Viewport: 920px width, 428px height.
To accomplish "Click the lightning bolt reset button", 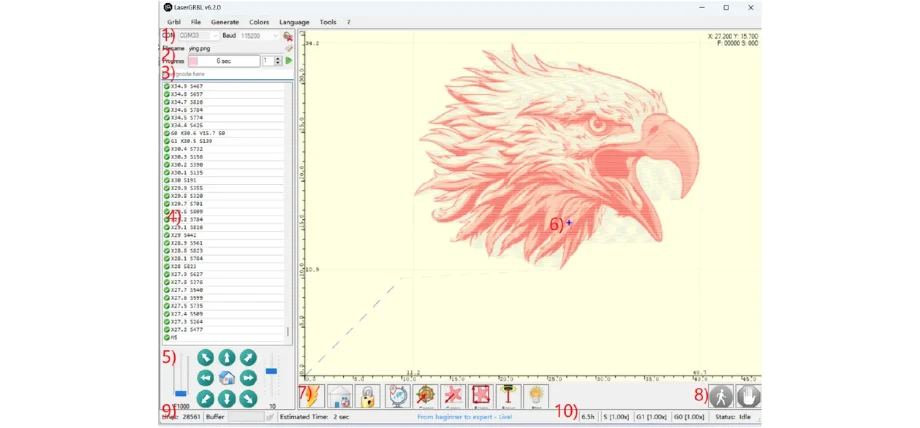I will (x=312, y=396).
